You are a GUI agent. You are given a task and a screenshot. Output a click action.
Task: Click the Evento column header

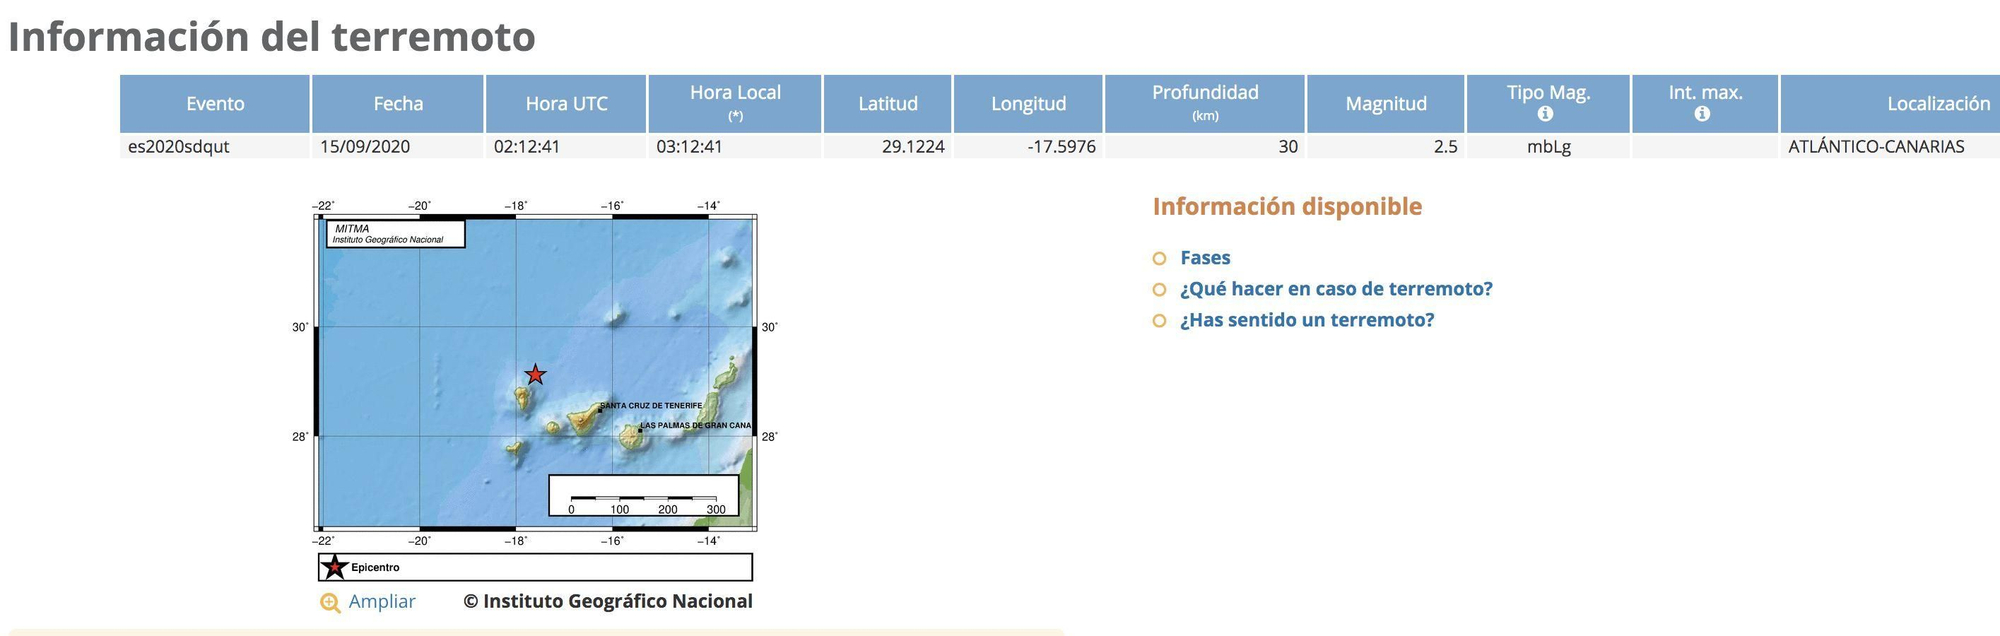(215, 104)
